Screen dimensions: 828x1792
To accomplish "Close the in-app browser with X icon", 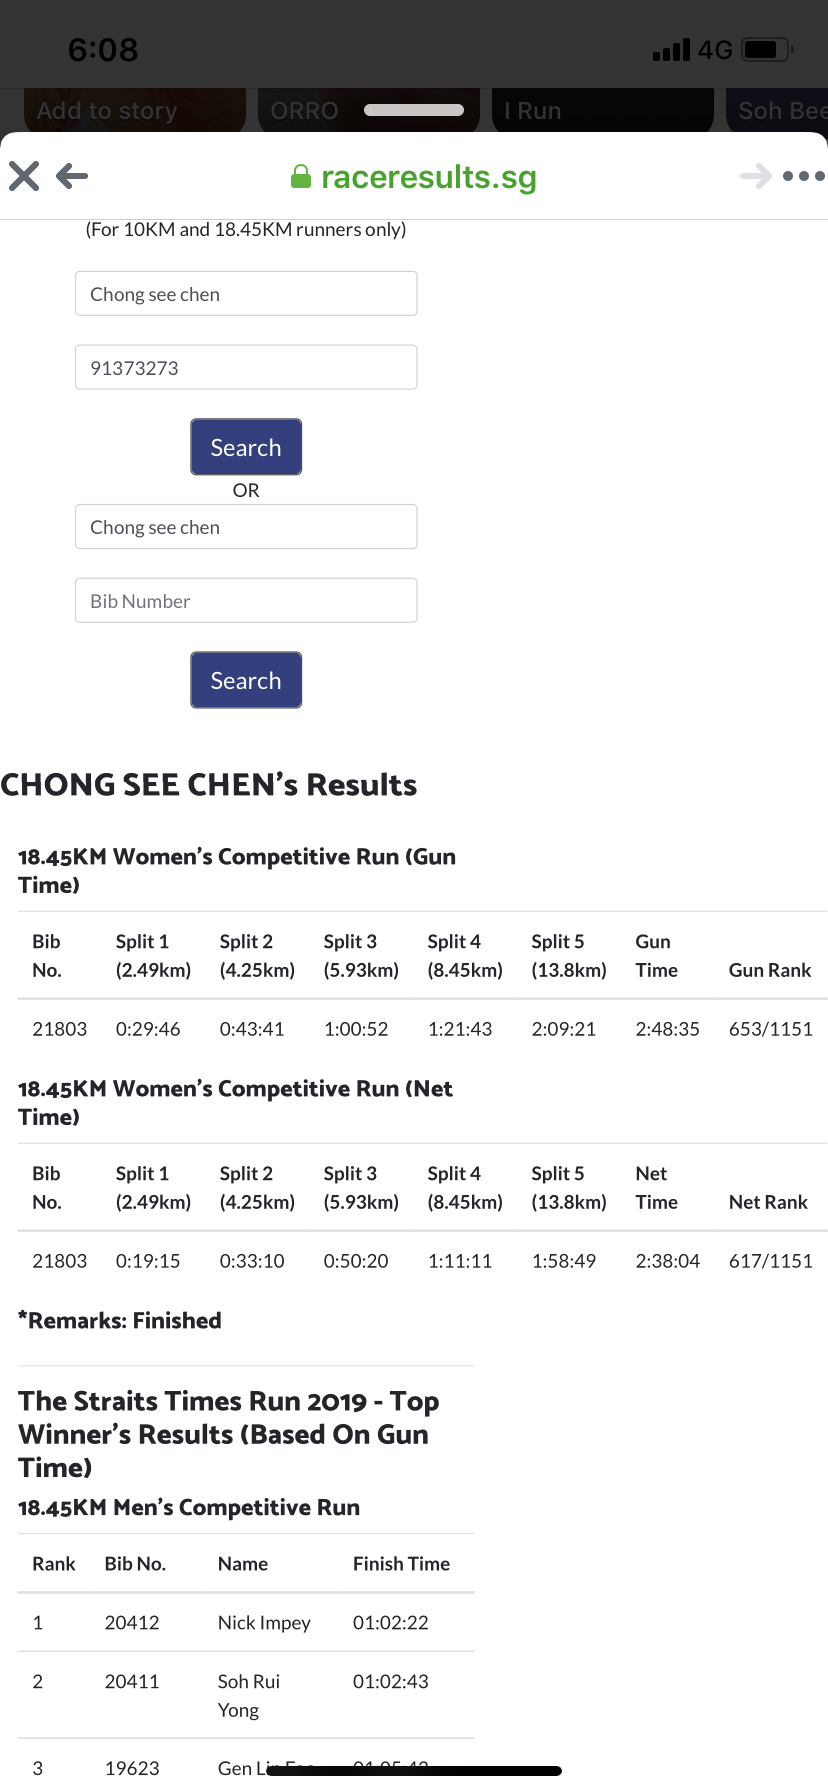I will click(24, 176).
